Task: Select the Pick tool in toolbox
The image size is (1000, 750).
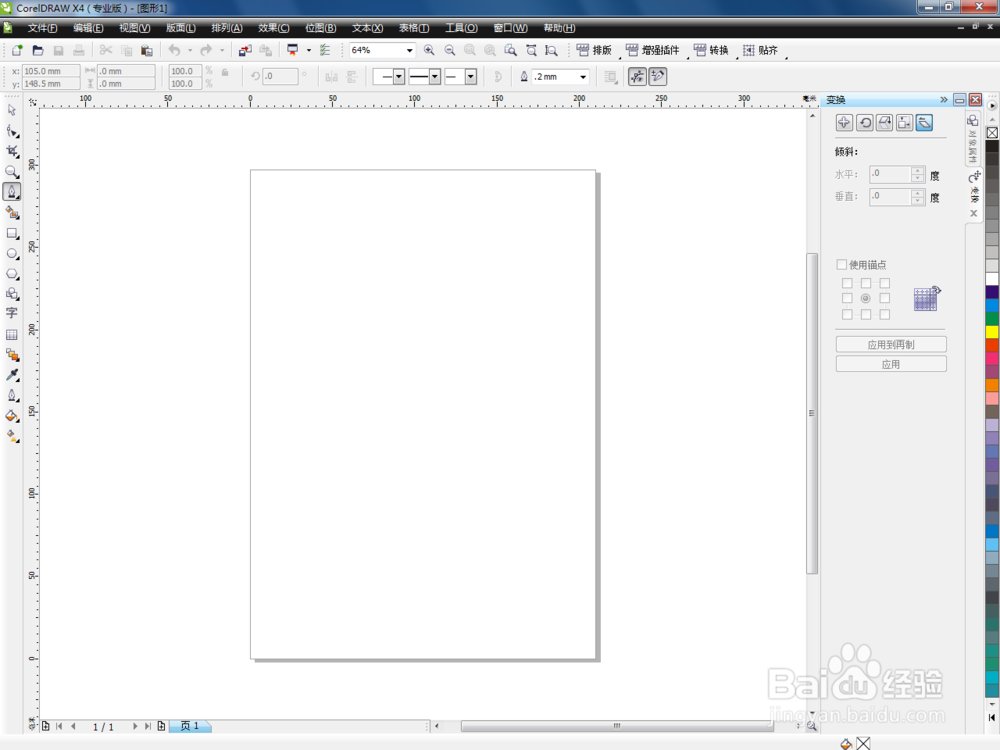Action: (12, 110)
